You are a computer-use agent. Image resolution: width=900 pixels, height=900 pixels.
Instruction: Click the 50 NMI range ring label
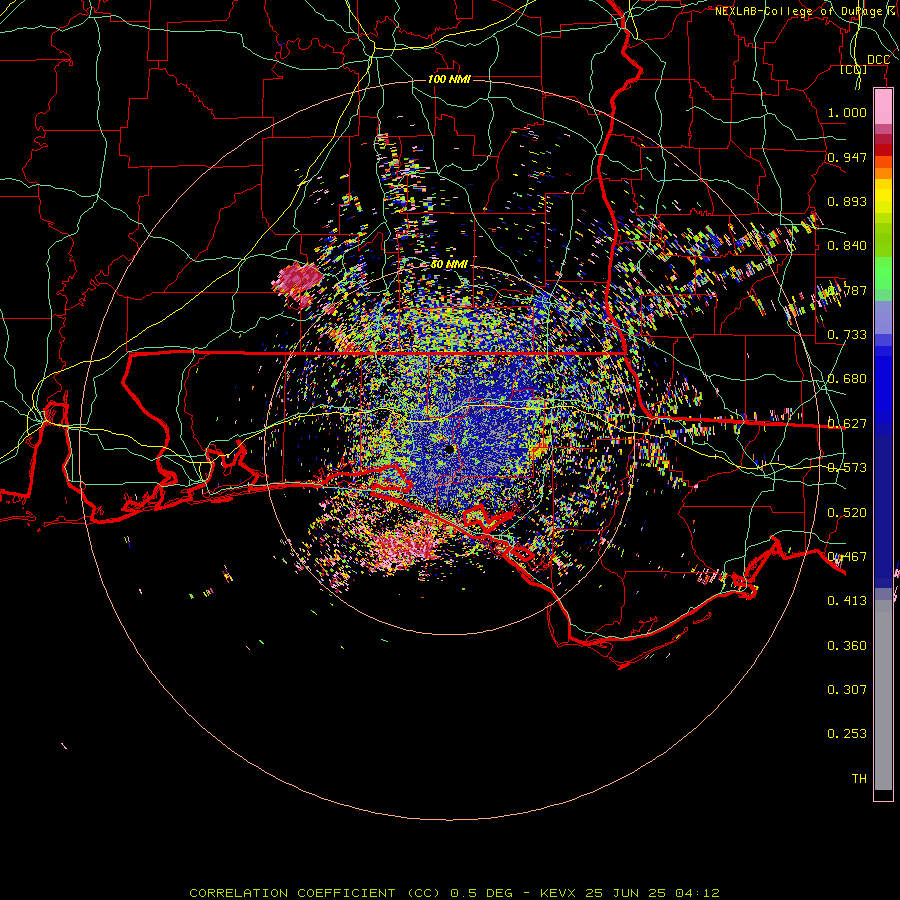(449, 264)
